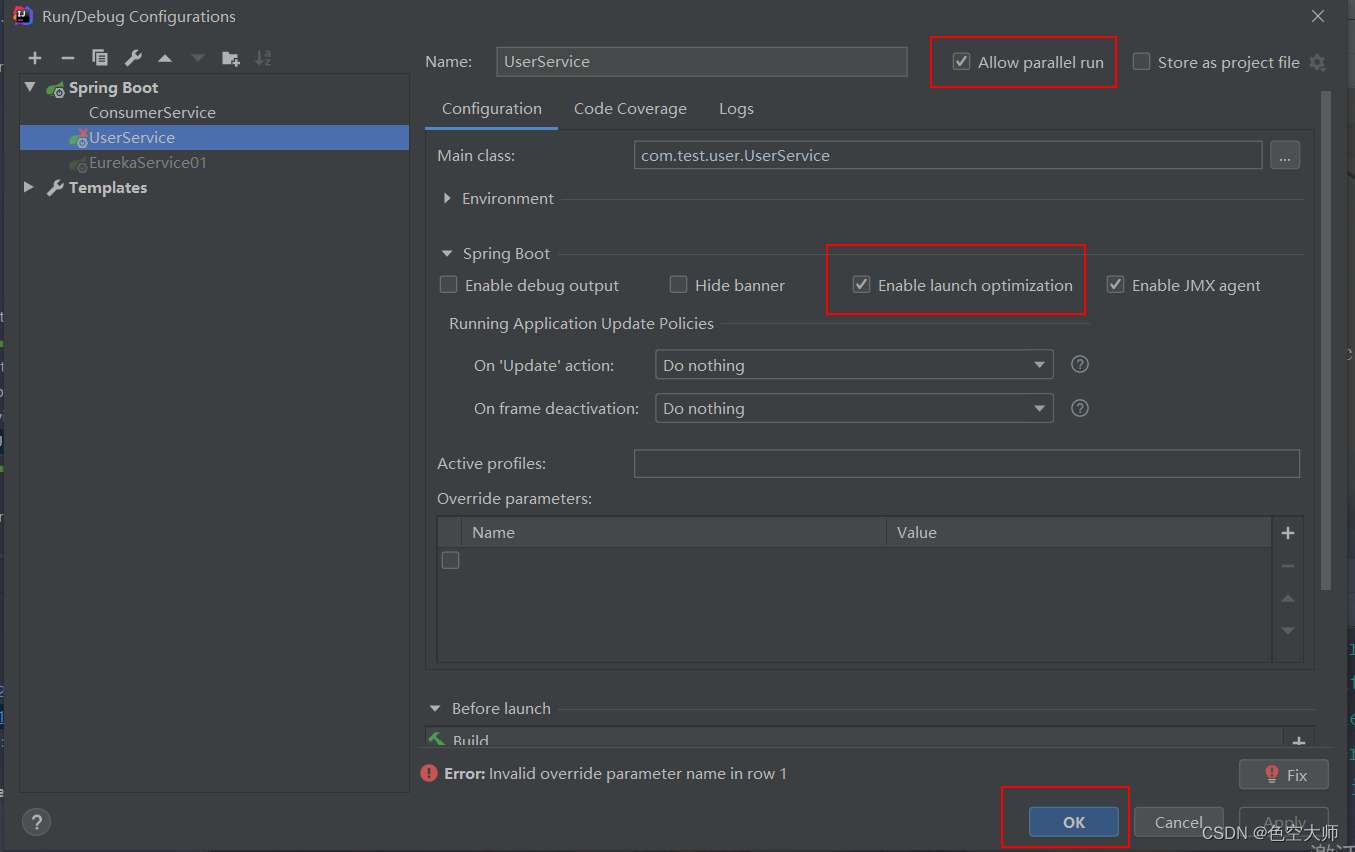
Task: Remove override parameter row with the minus icon
Action: pos(1288,566)
